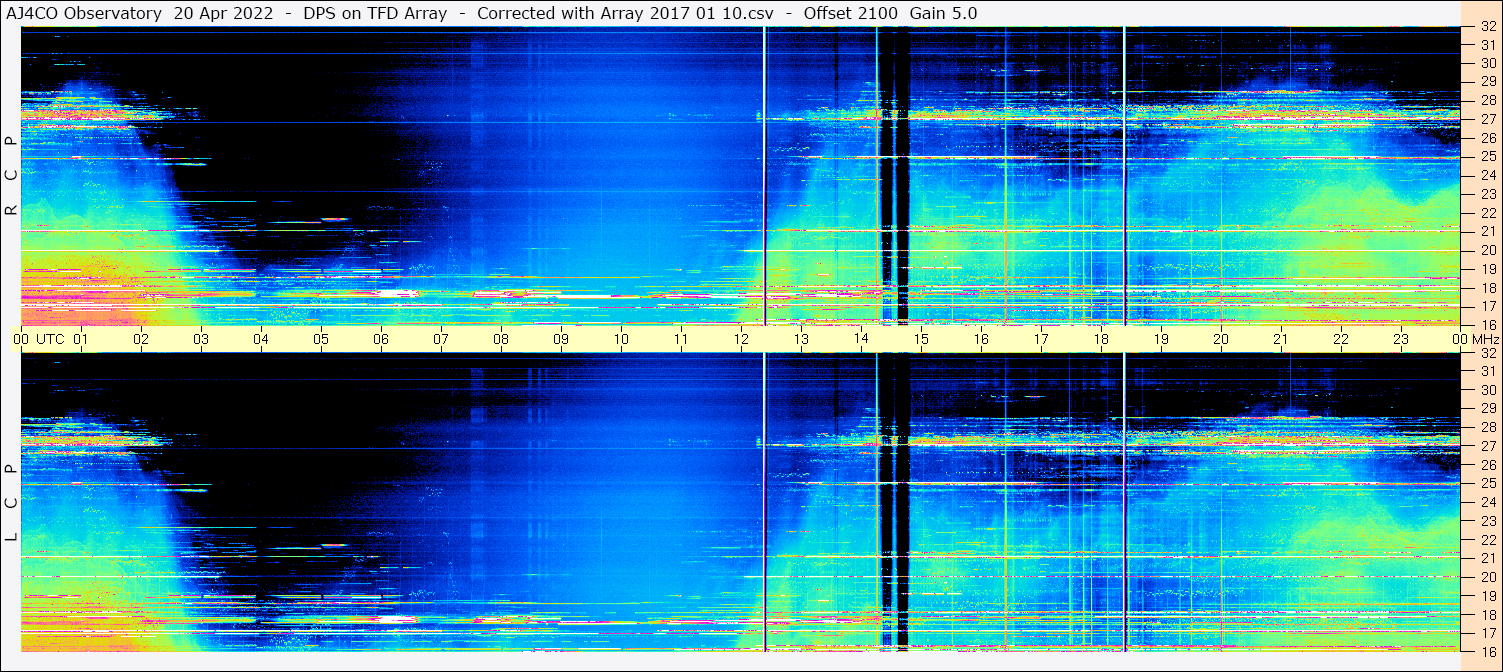Screen dimensions: 1503x672
Task: Select hour marker 05 on the time axis
Action: pyautogui.click(x=321, y=339)
